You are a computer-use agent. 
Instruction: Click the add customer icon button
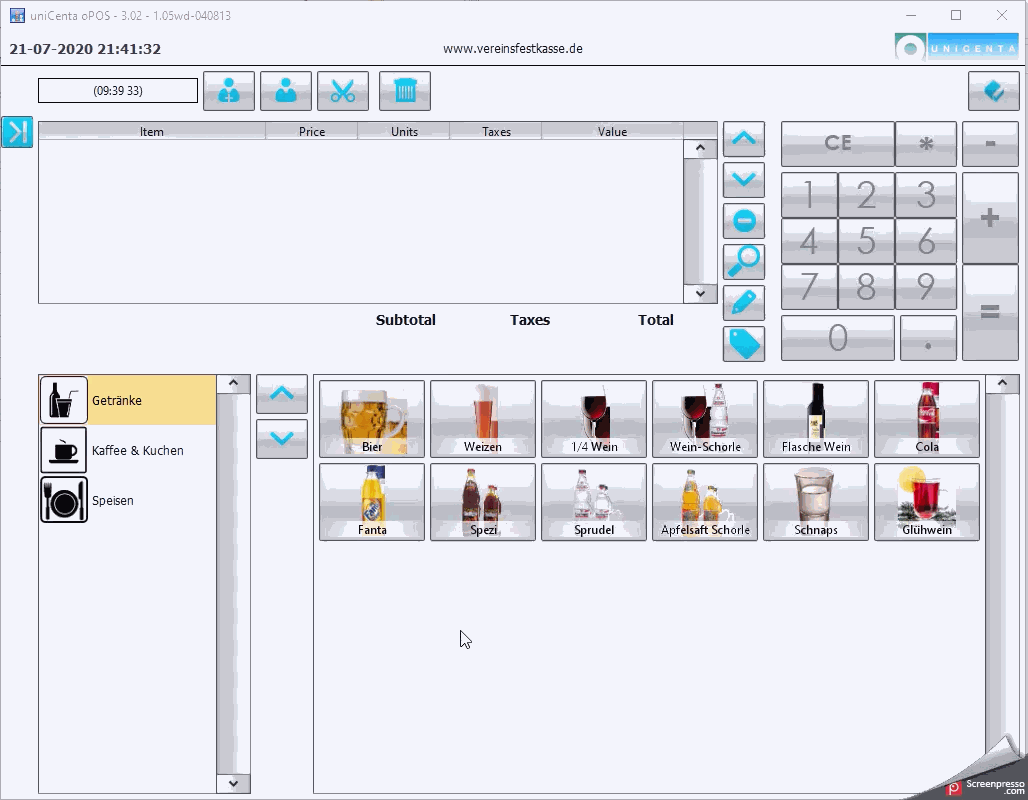pyautogui.click(x=229, y=91)
